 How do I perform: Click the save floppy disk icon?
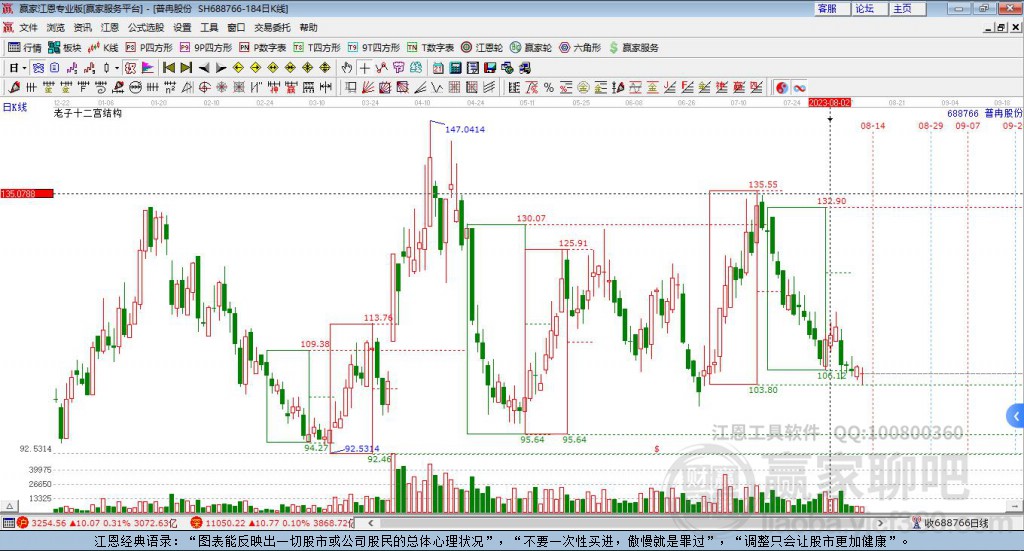pos(490,68)
